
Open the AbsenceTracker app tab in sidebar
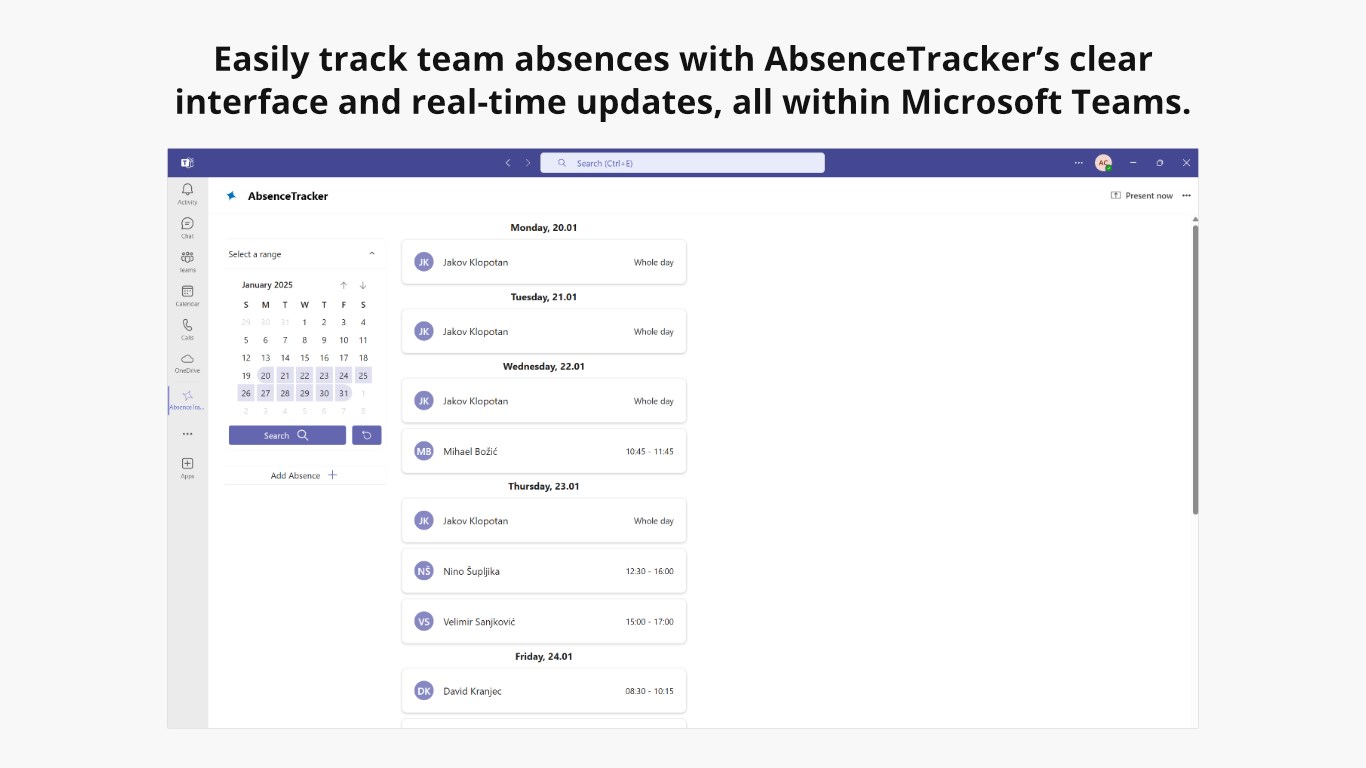click(187, 400)
